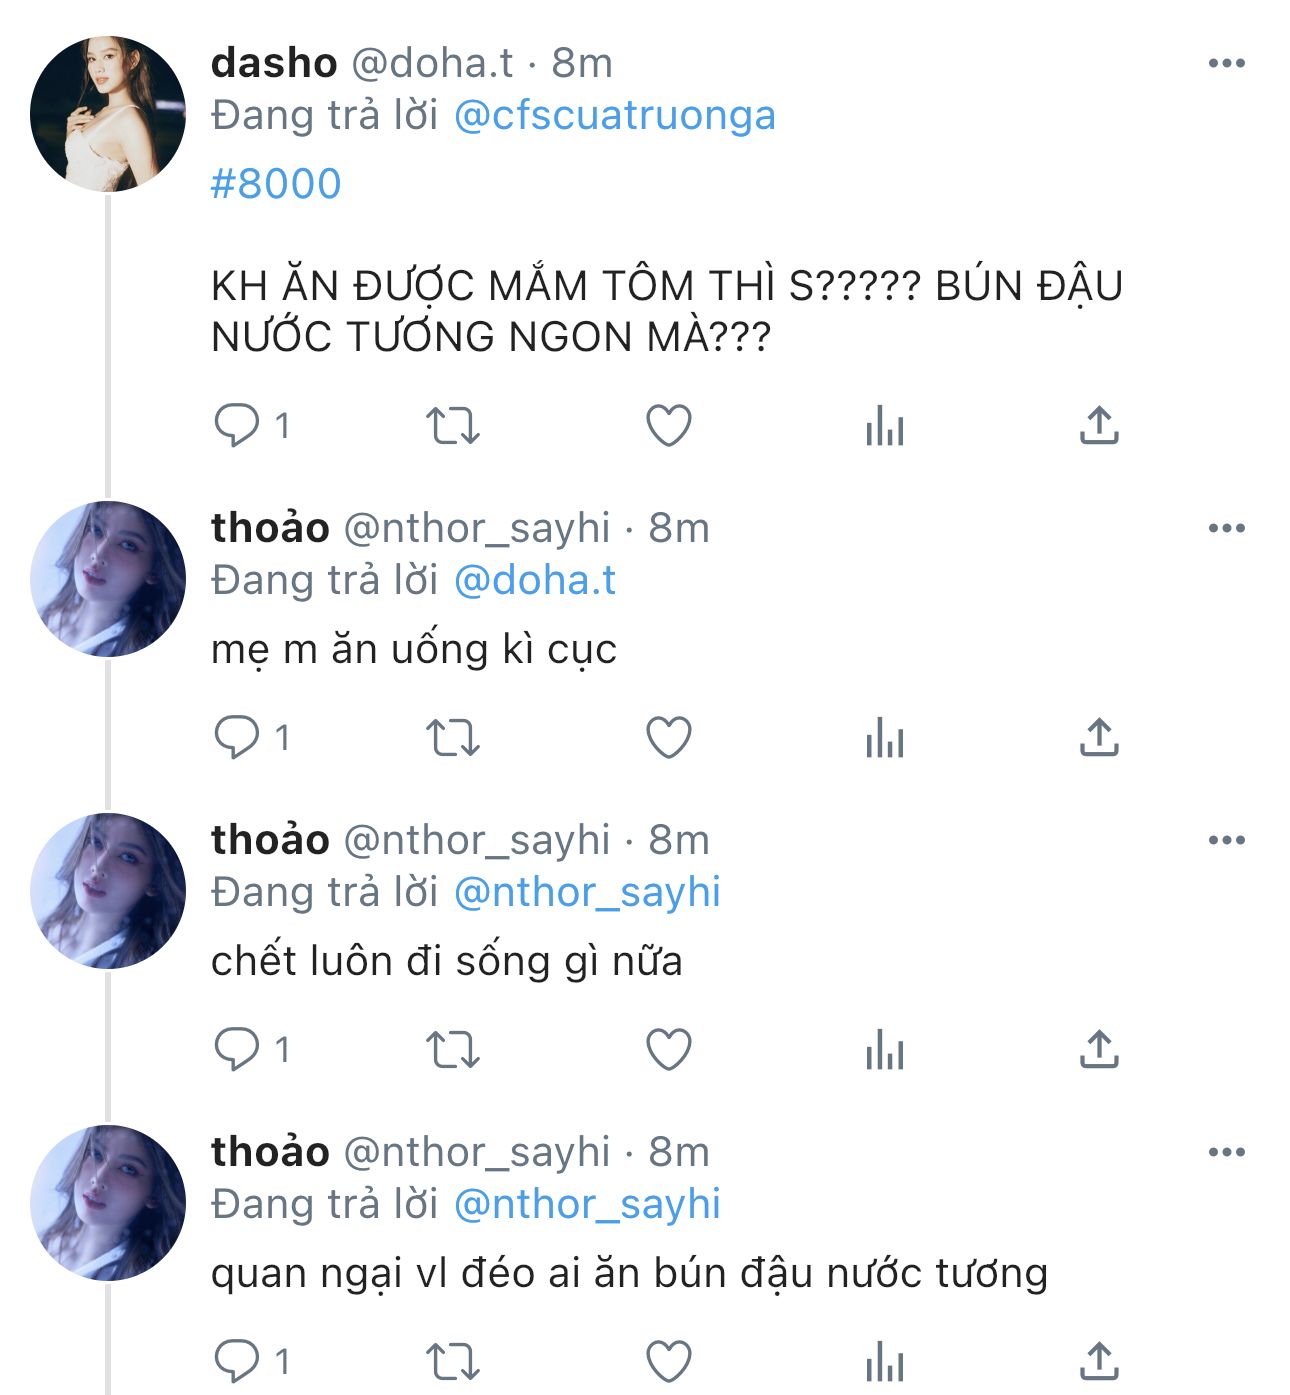Screen dimensions: 1290x1395
Task: Open thoảo's avatar on the last tweet
Action: tap(108, 1203)
